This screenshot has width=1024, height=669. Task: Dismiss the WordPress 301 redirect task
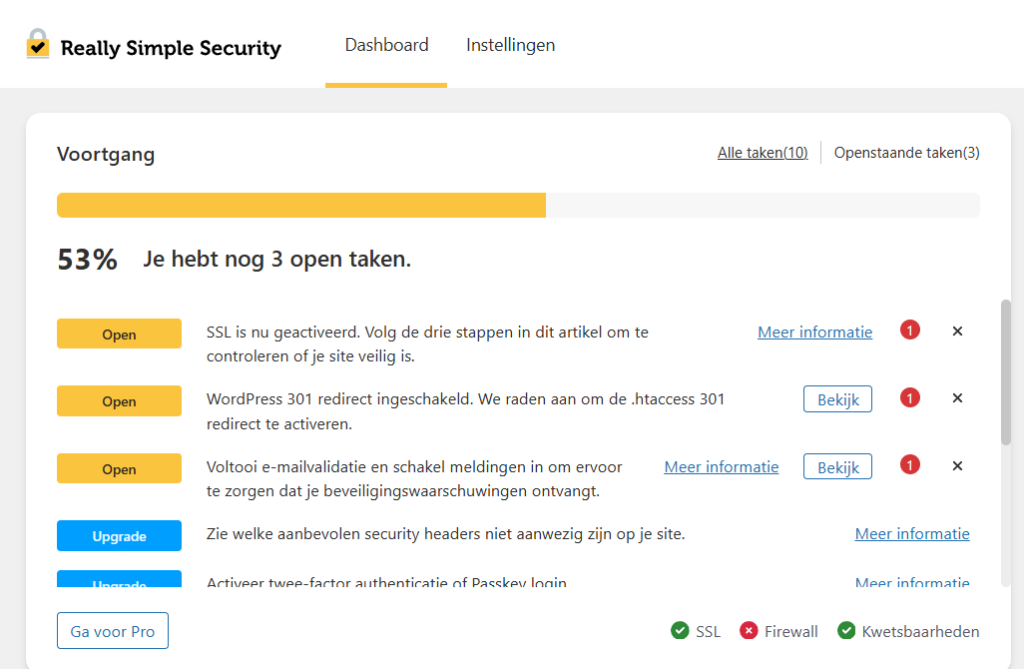pyautogui.click(x=957, y=398)
